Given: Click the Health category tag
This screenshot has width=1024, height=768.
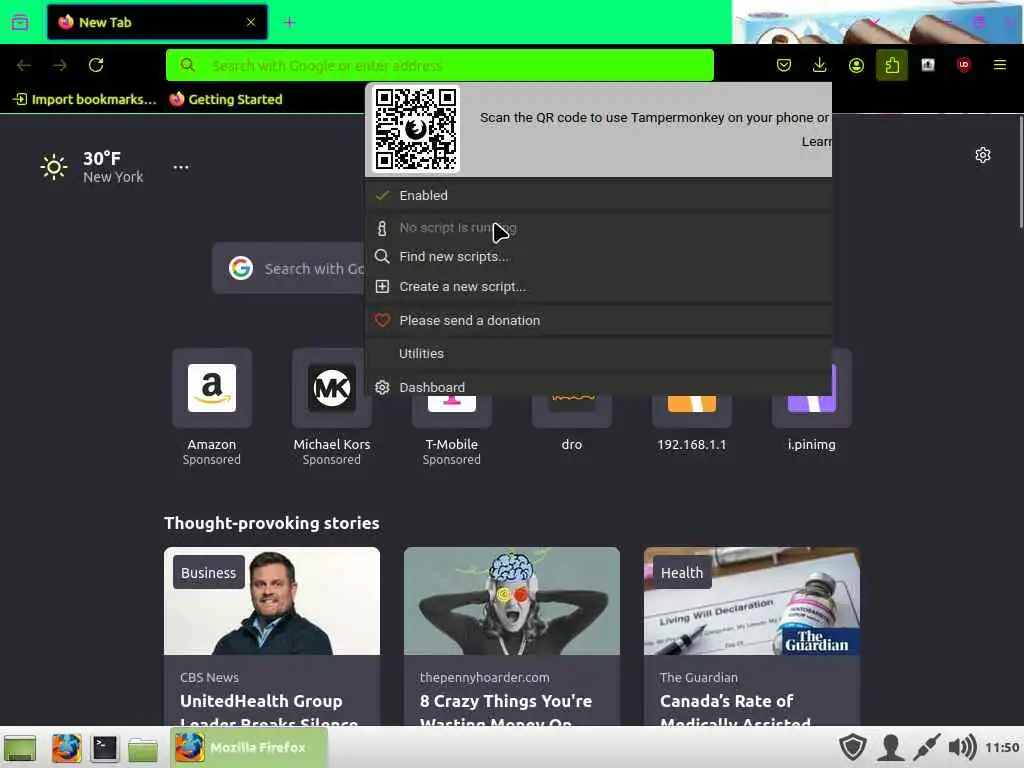Looking at the screenshot, I should click(682, 573).
